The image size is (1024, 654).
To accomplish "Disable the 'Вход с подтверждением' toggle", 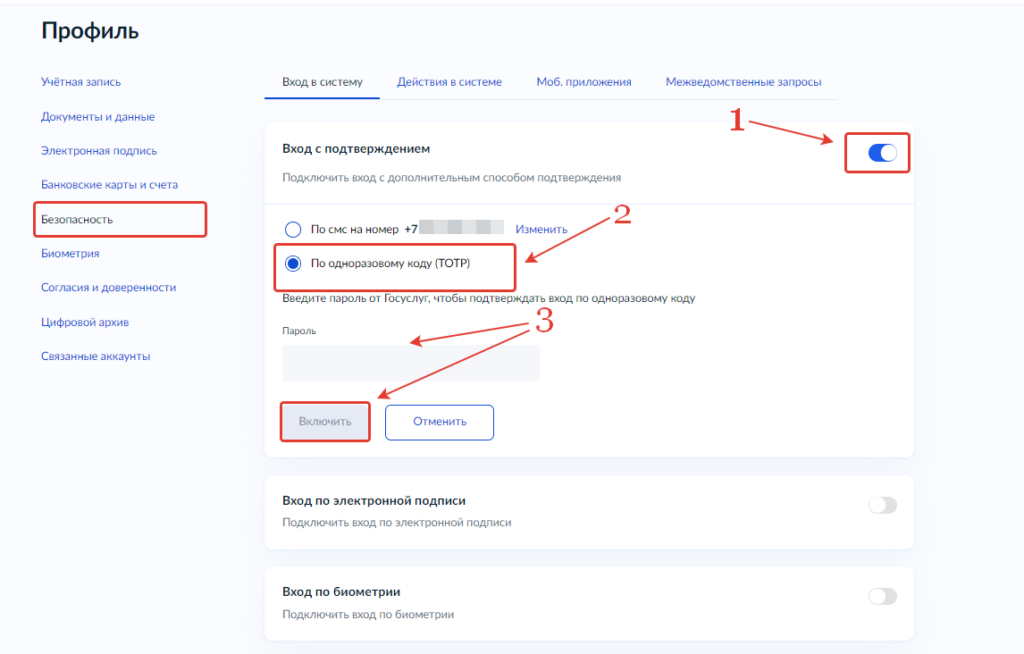I will (x=882, y=153).
